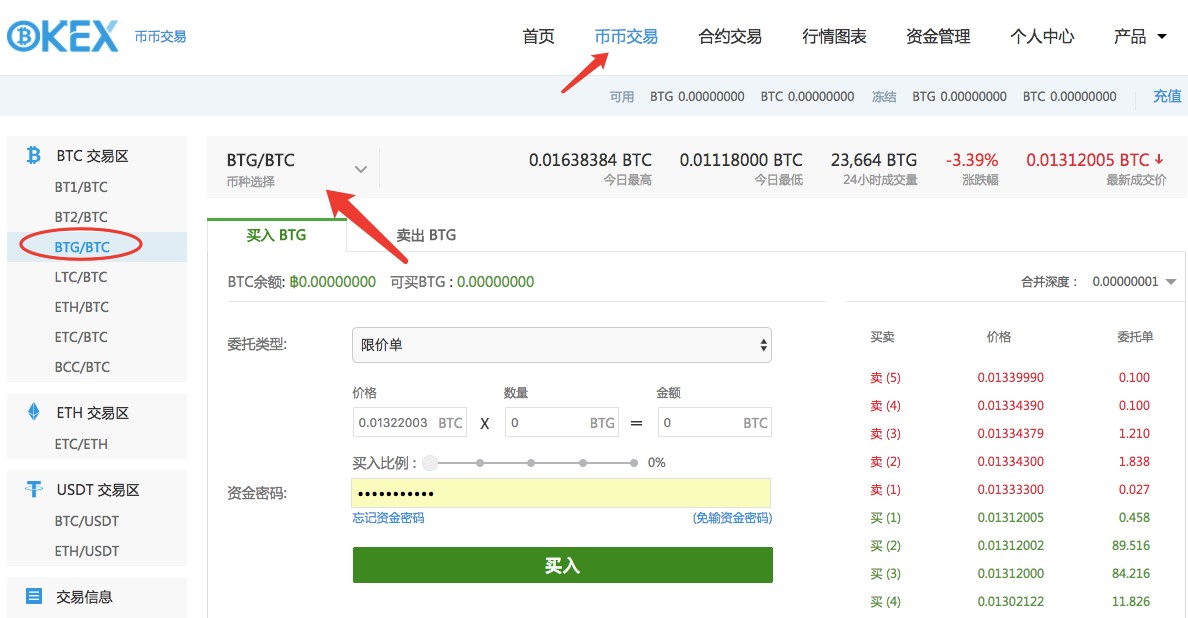The width and height of the screenshot is (1188, 618).
Task: Click sell order 卖 (4) price 0.01334390
Action: 1011,405
